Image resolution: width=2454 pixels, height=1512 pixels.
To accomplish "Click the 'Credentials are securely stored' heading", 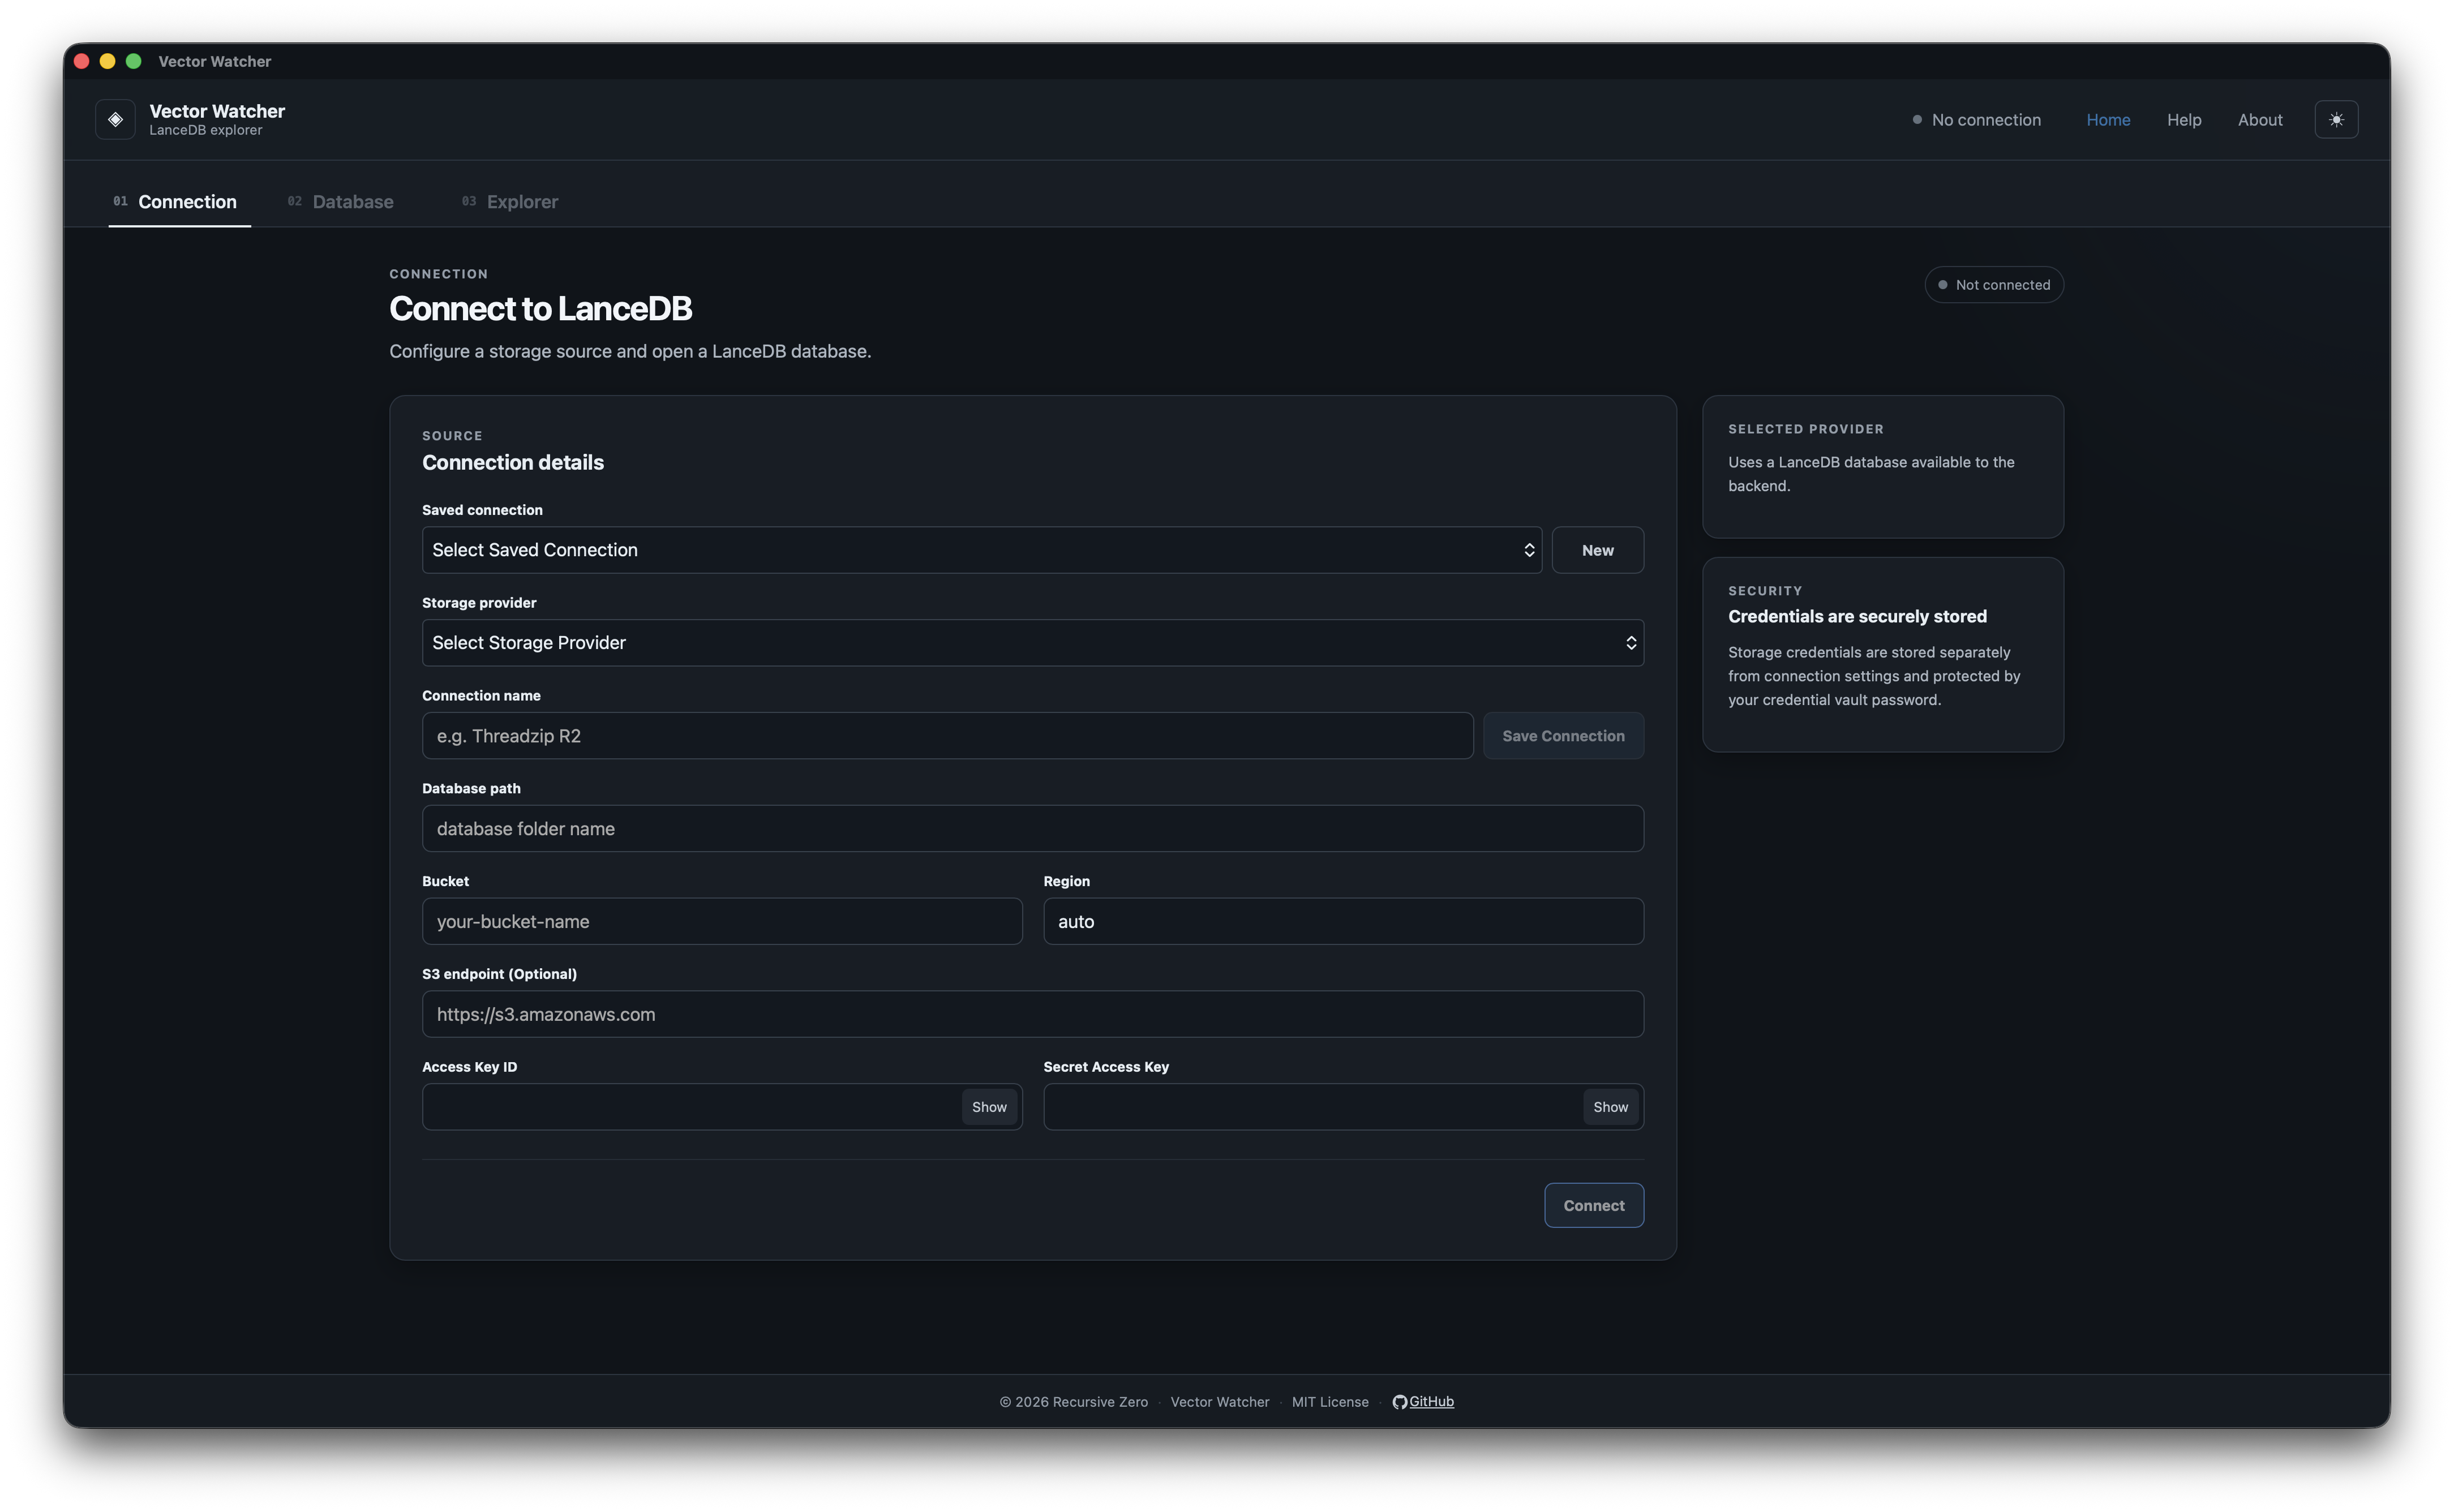I will [x=1857, y=617].
